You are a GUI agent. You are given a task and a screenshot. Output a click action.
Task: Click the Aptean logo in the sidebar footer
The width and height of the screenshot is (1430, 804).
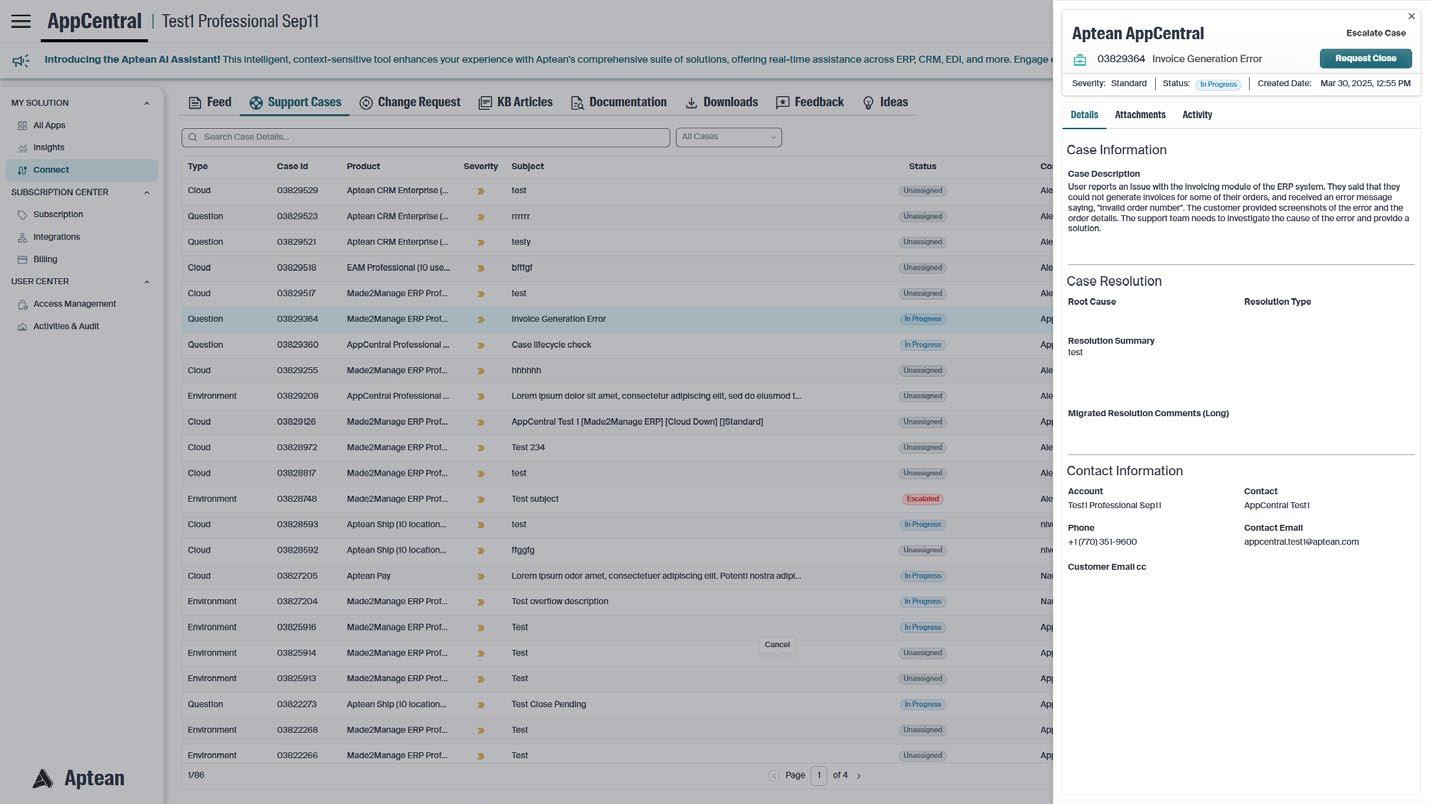point(78,778)
